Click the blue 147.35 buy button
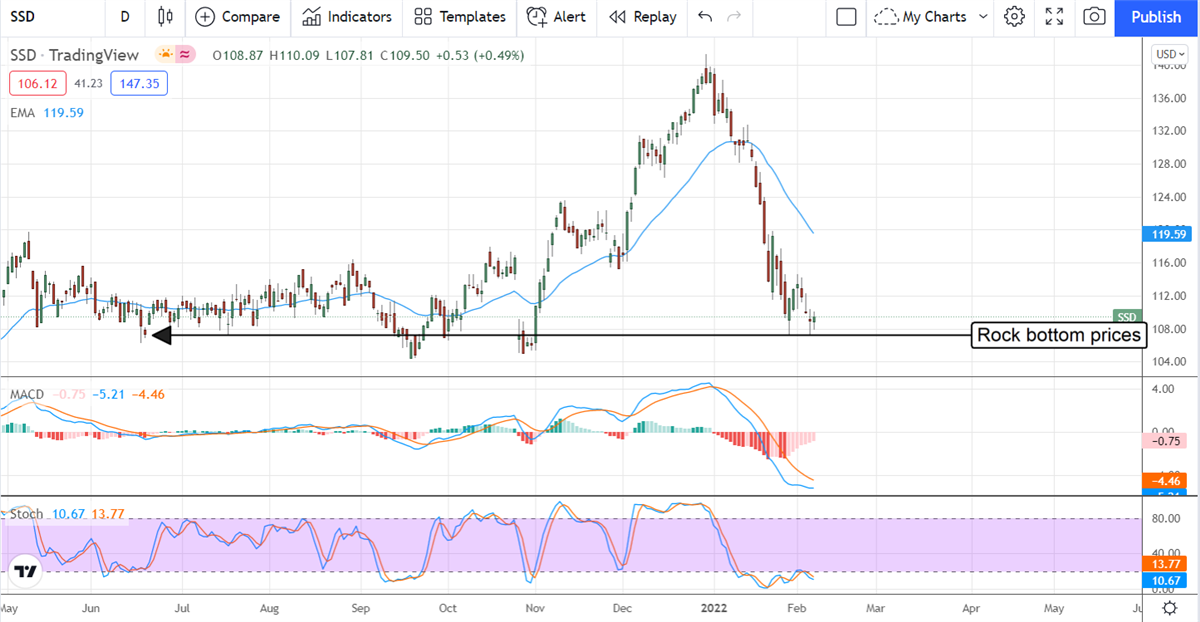Image resolution: width=1200 pixels, height=622 pixels. tap(139, 83)
